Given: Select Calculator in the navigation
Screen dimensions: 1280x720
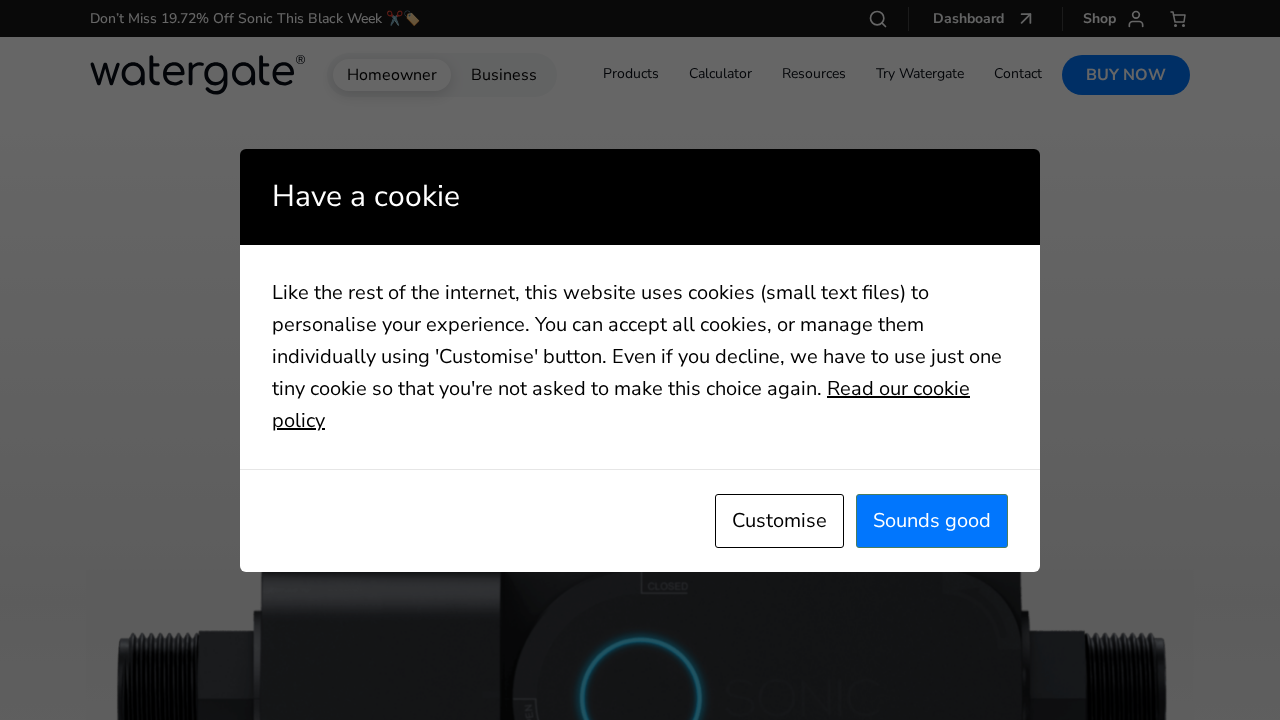Looking at the screenshot, I should point(720,73).
